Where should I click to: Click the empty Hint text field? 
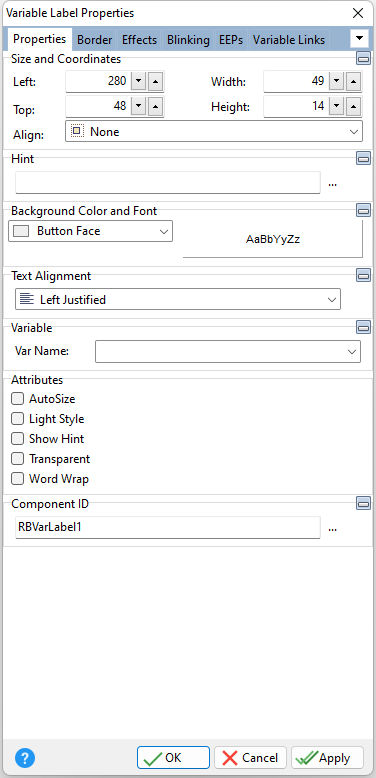[x=168, y=183]
